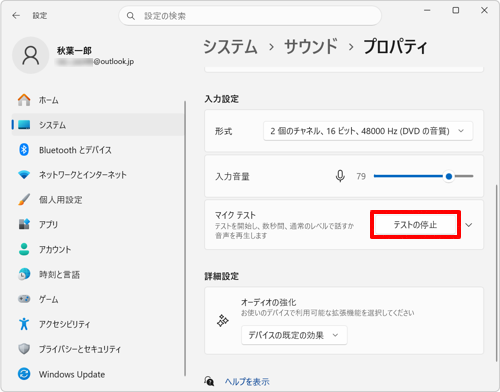500x392 pixels.
Task: Click the 入力音量 value 79
Action: (x=361, y=176)
